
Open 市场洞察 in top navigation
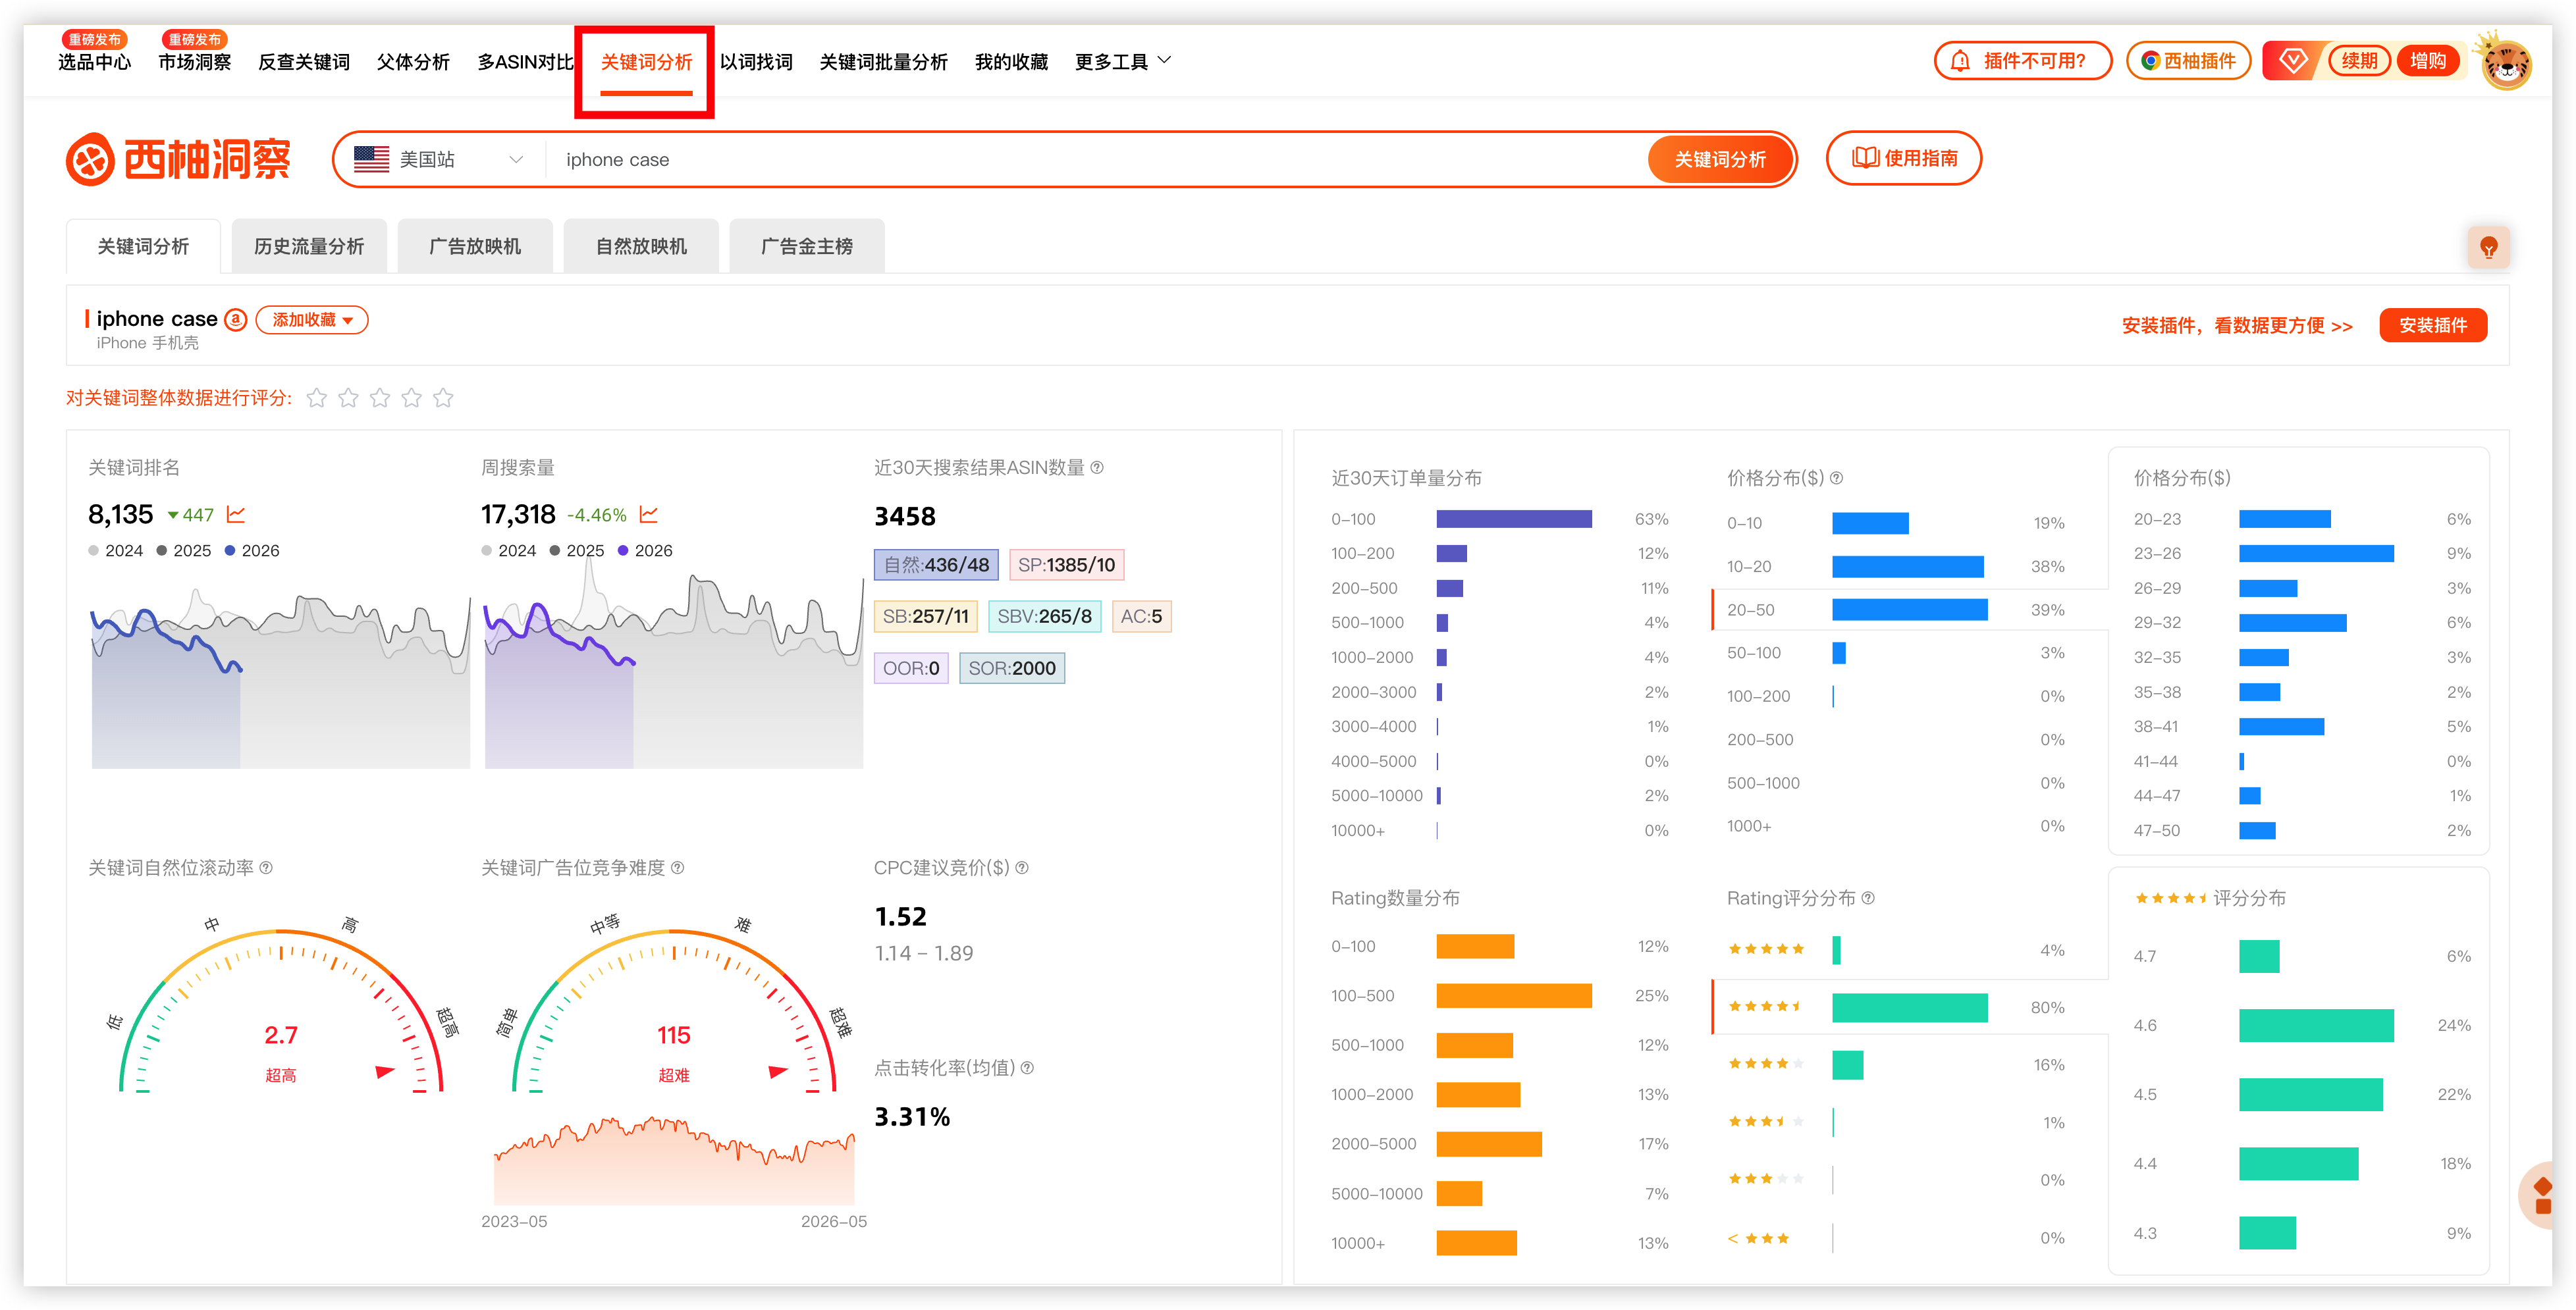point(194,61)
